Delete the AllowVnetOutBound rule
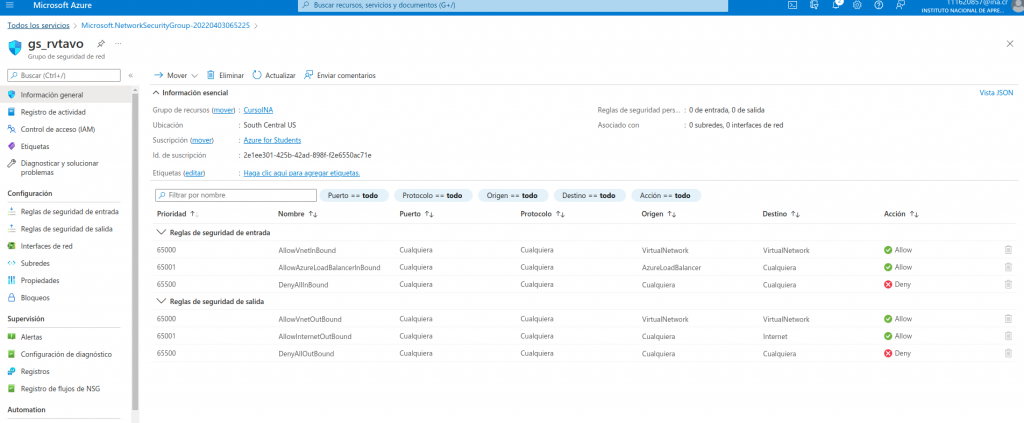Screen dimensions: 1024x423 (1008, 319)
